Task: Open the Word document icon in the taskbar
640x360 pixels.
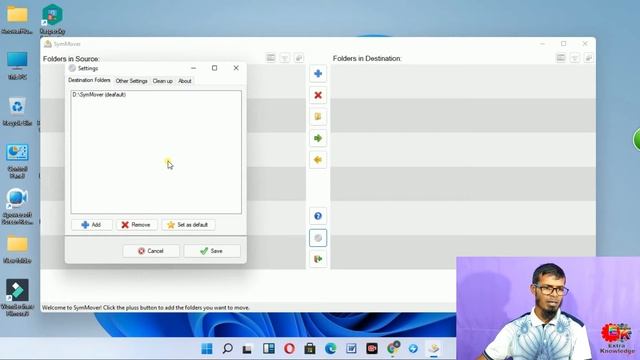Action: click(x=351, y=349)
